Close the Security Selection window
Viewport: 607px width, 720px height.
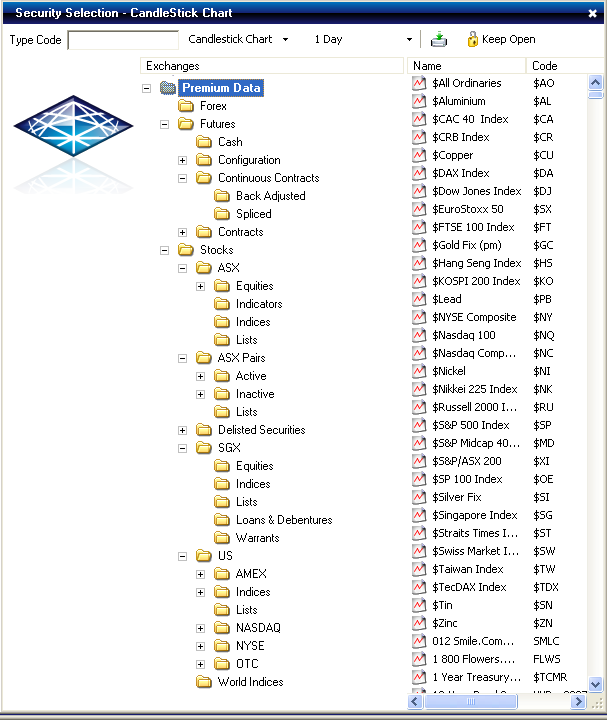click(592, 13)
